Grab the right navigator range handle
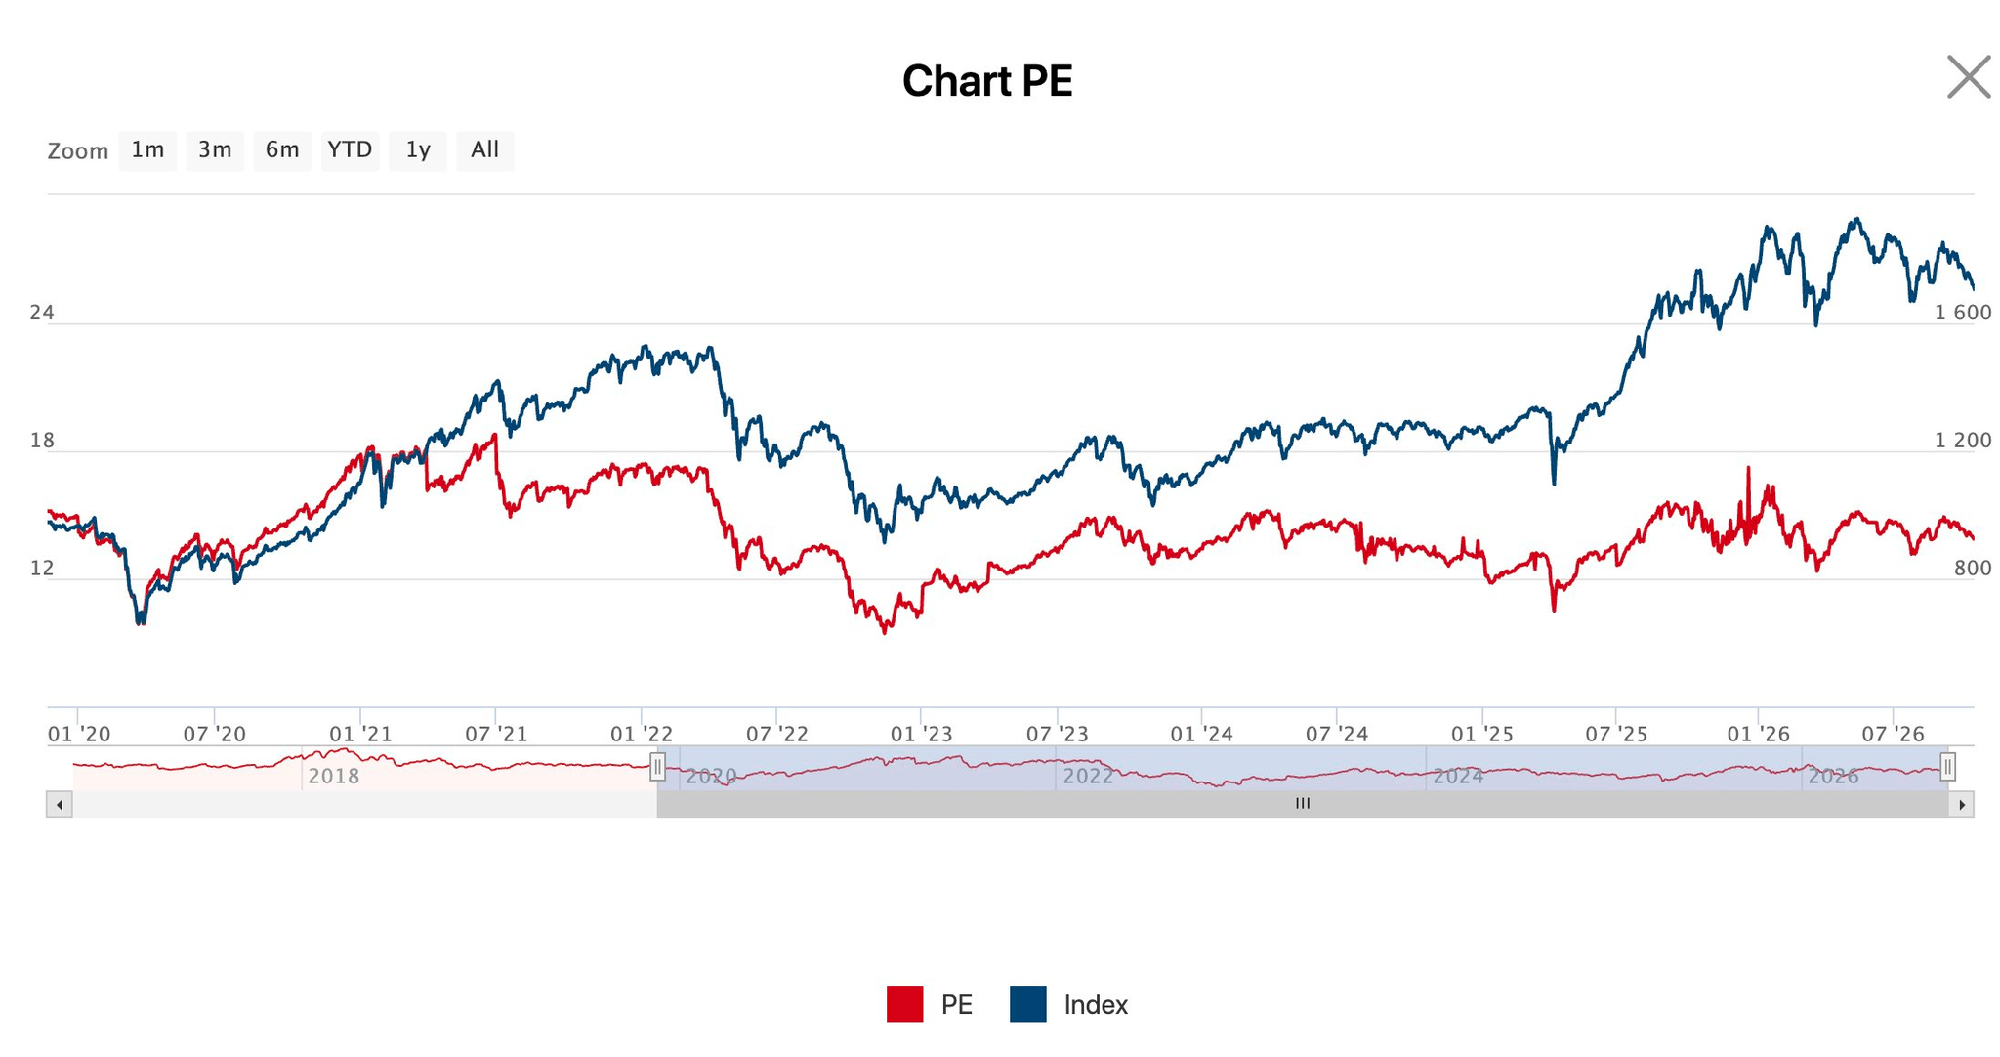The height and width of the screenshot is (1057, 2000). (1947, 767)
